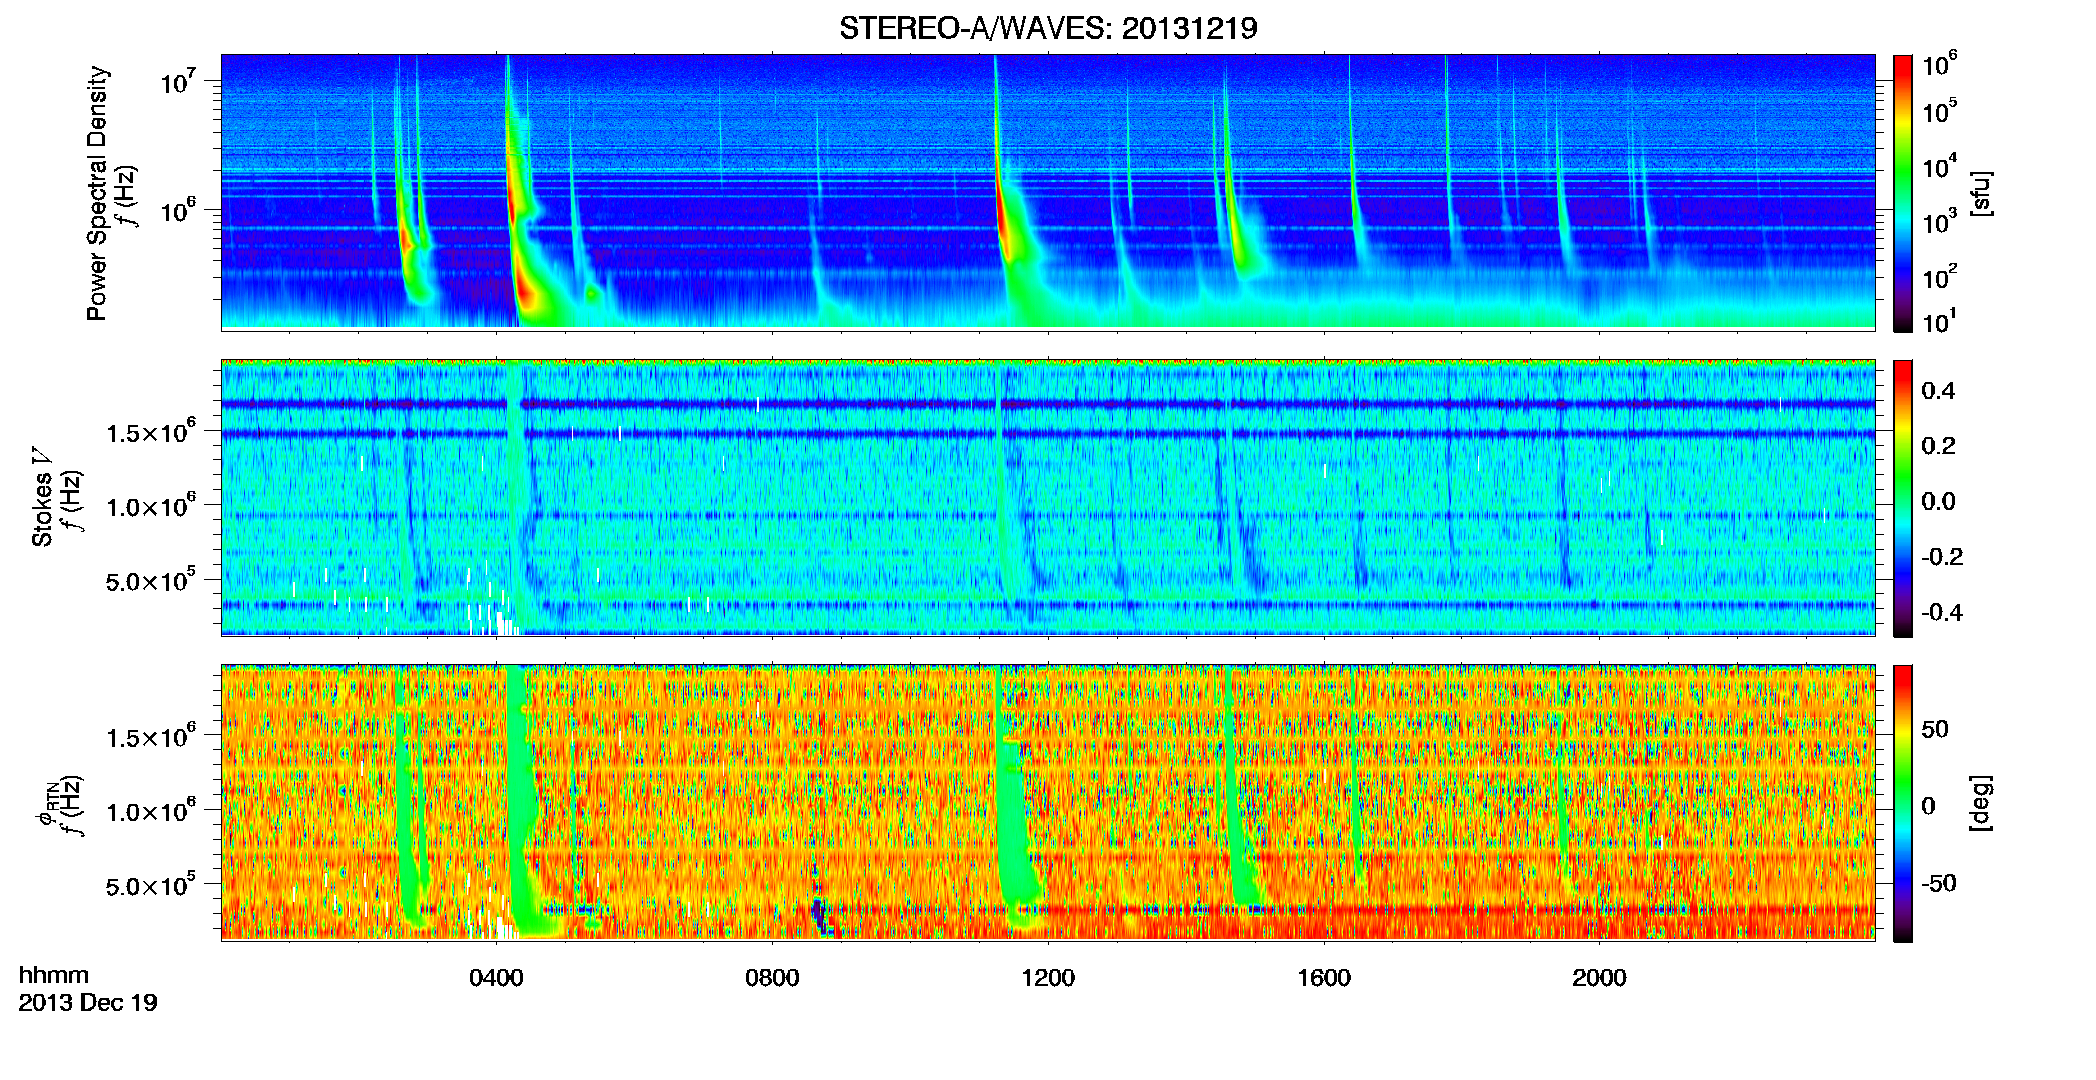Click the 2013 Dec 19 date label
The height and width of the screenshot is (1080, 2096).
pos(88,1002)
